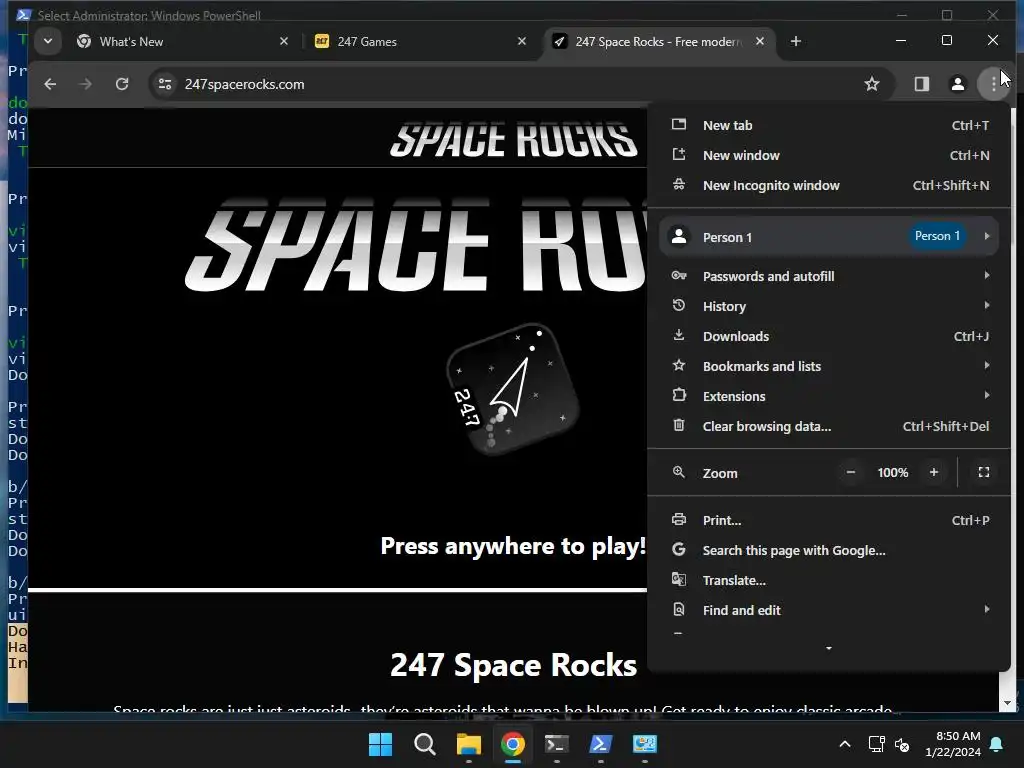Decrease zoom with the minus button

[x=850, y=472]
